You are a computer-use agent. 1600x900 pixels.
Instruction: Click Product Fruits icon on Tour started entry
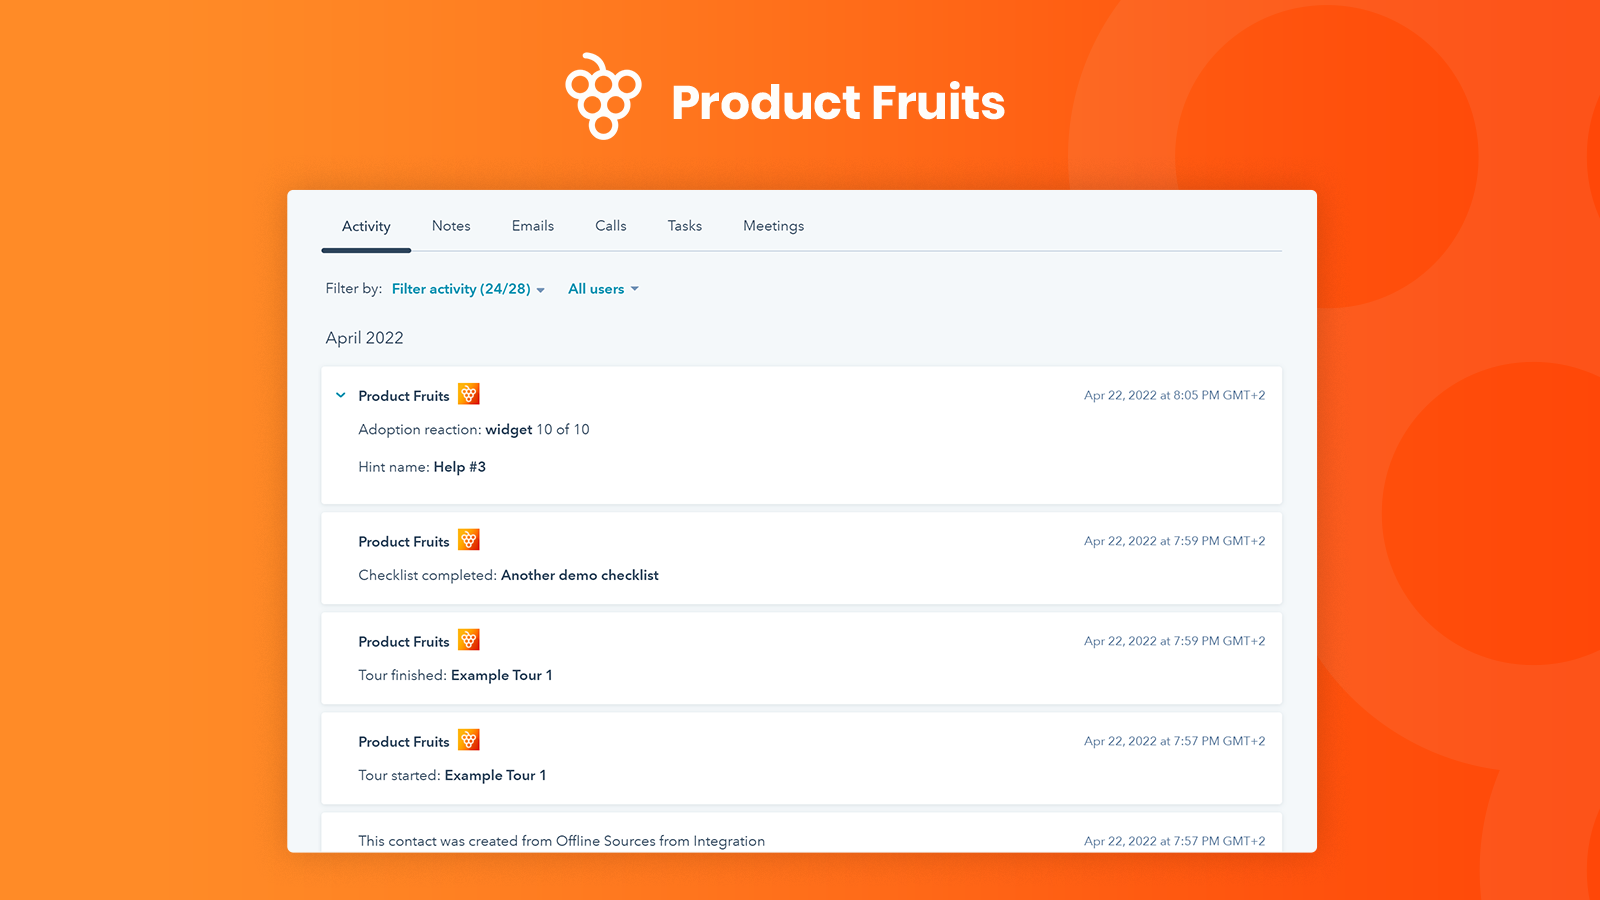click(469, 740)
